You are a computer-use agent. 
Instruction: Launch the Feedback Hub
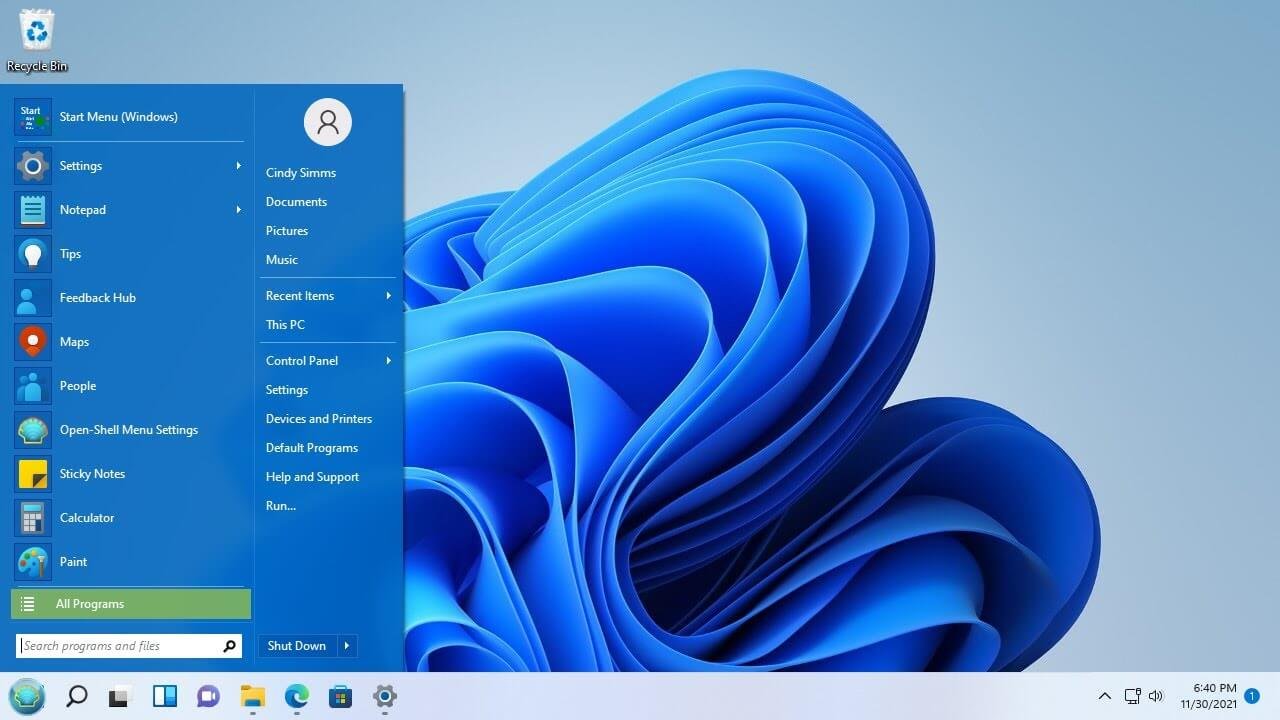click(97, 297)
